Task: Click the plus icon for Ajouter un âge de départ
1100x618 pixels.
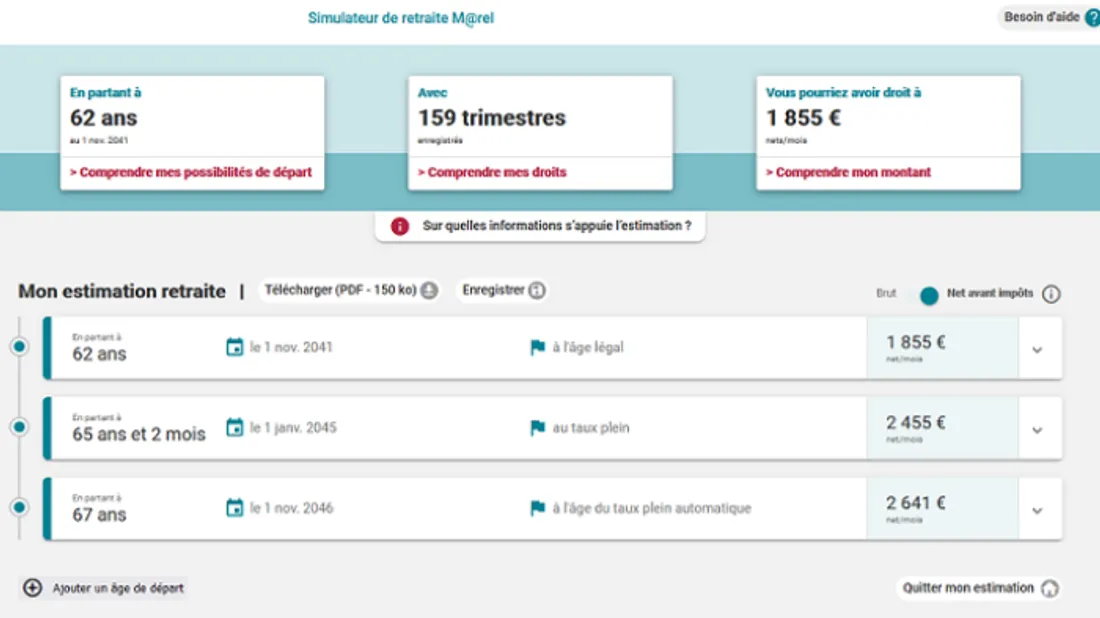Action: 33,588
